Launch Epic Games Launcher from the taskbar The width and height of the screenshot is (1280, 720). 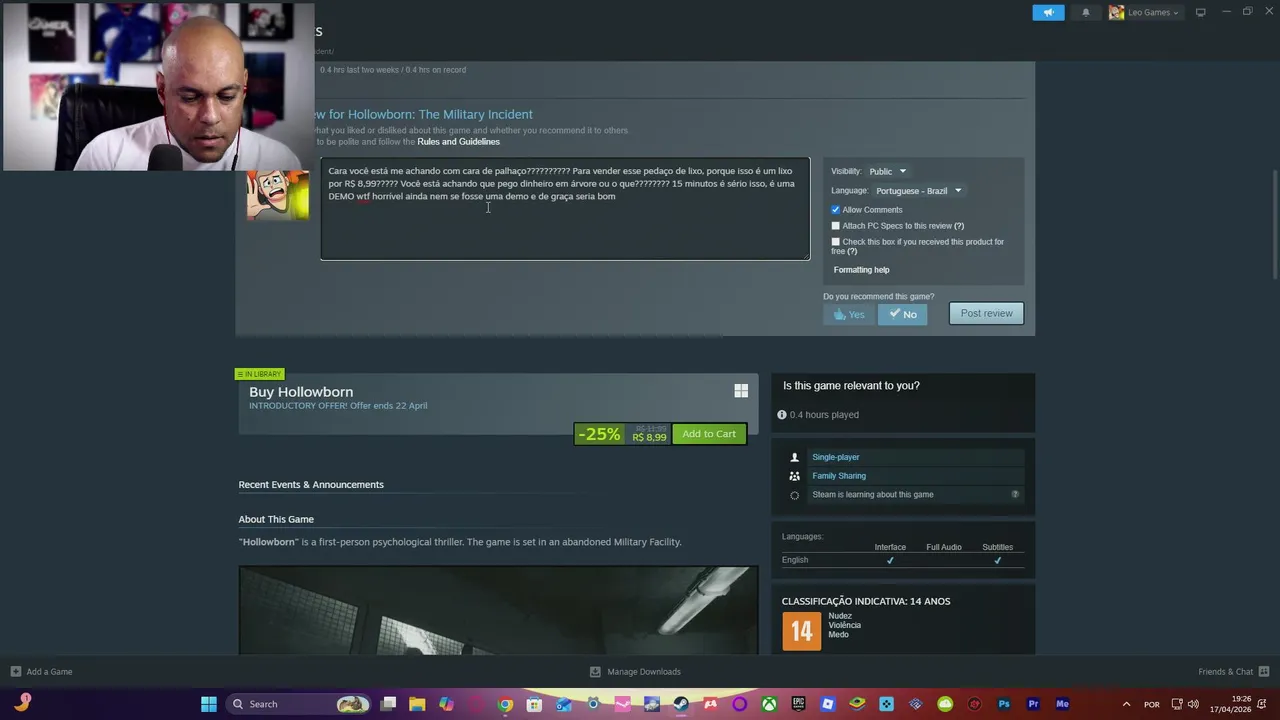coord(798,704)
